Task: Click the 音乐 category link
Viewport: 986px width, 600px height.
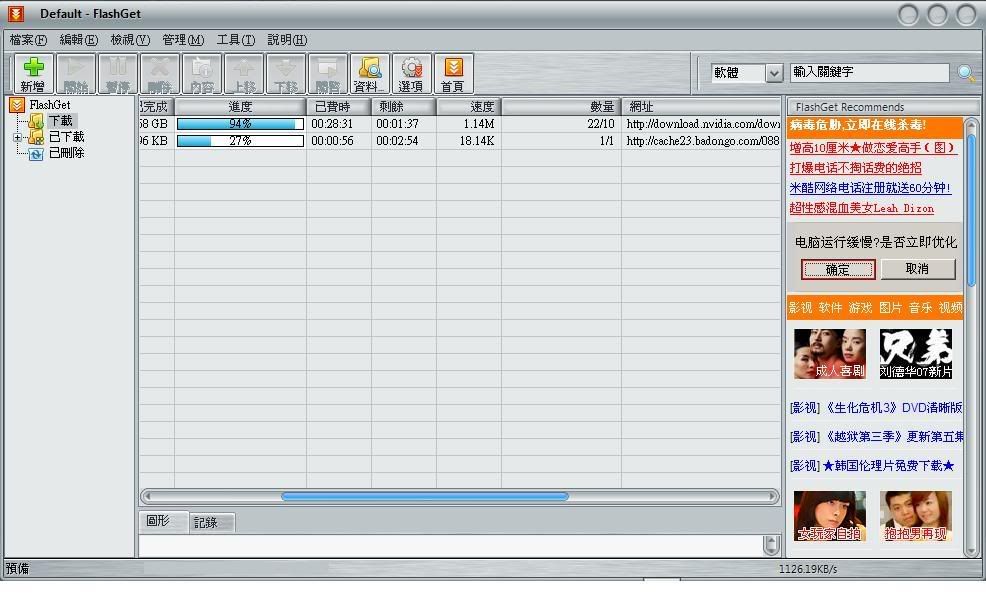Action: click(920, 308)
